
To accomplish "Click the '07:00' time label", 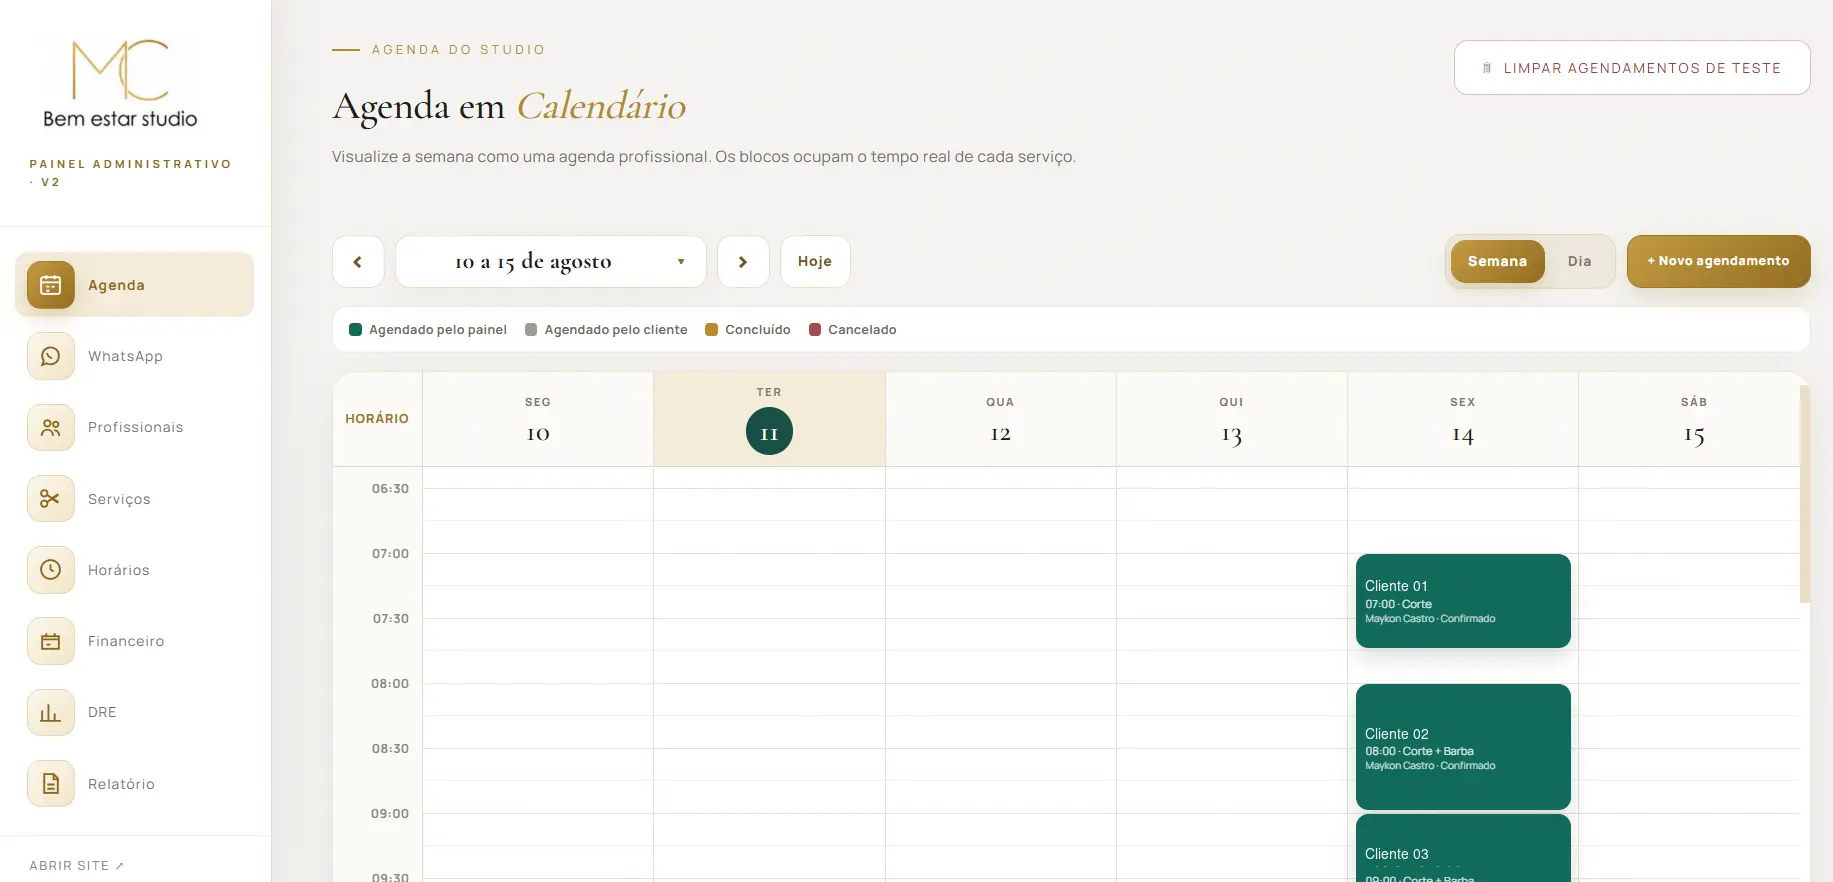I will 390,554.
